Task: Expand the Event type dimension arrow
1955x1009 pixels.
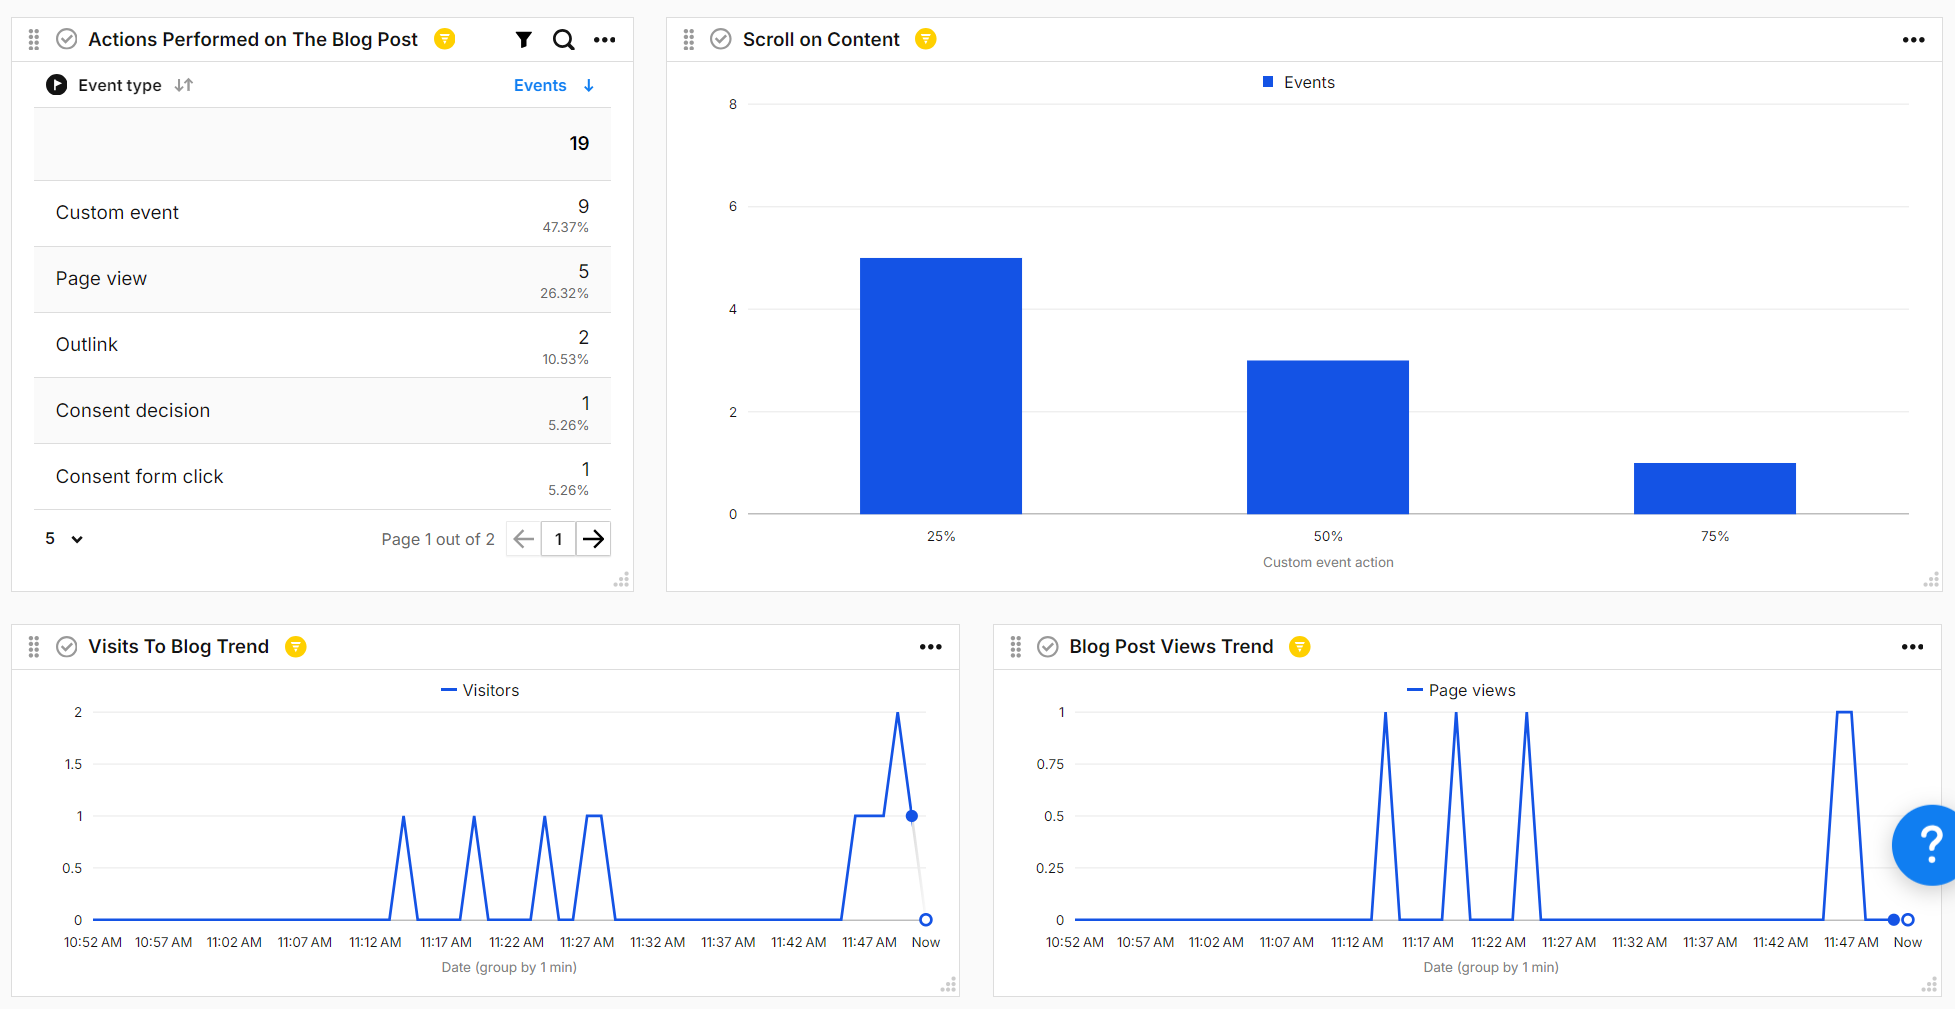Action: 57,85
